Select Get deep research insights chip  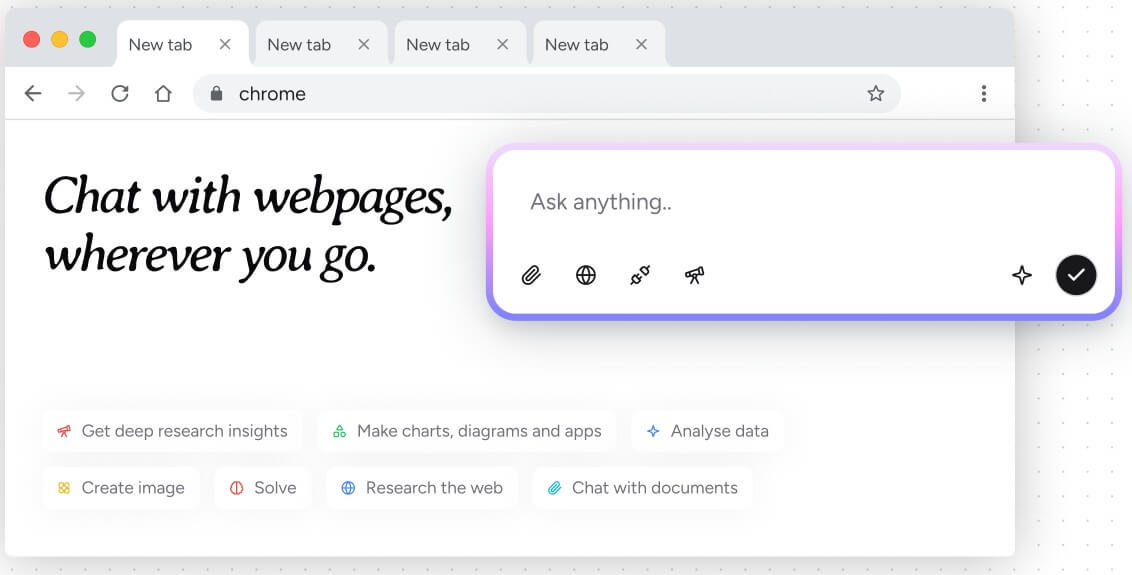pos(173,431)
